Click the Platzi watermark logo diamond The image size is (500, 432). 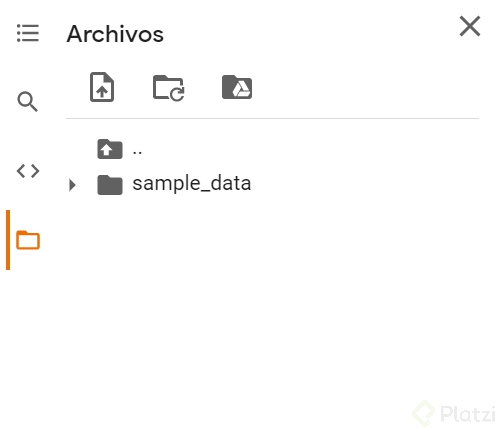(424, 413)
